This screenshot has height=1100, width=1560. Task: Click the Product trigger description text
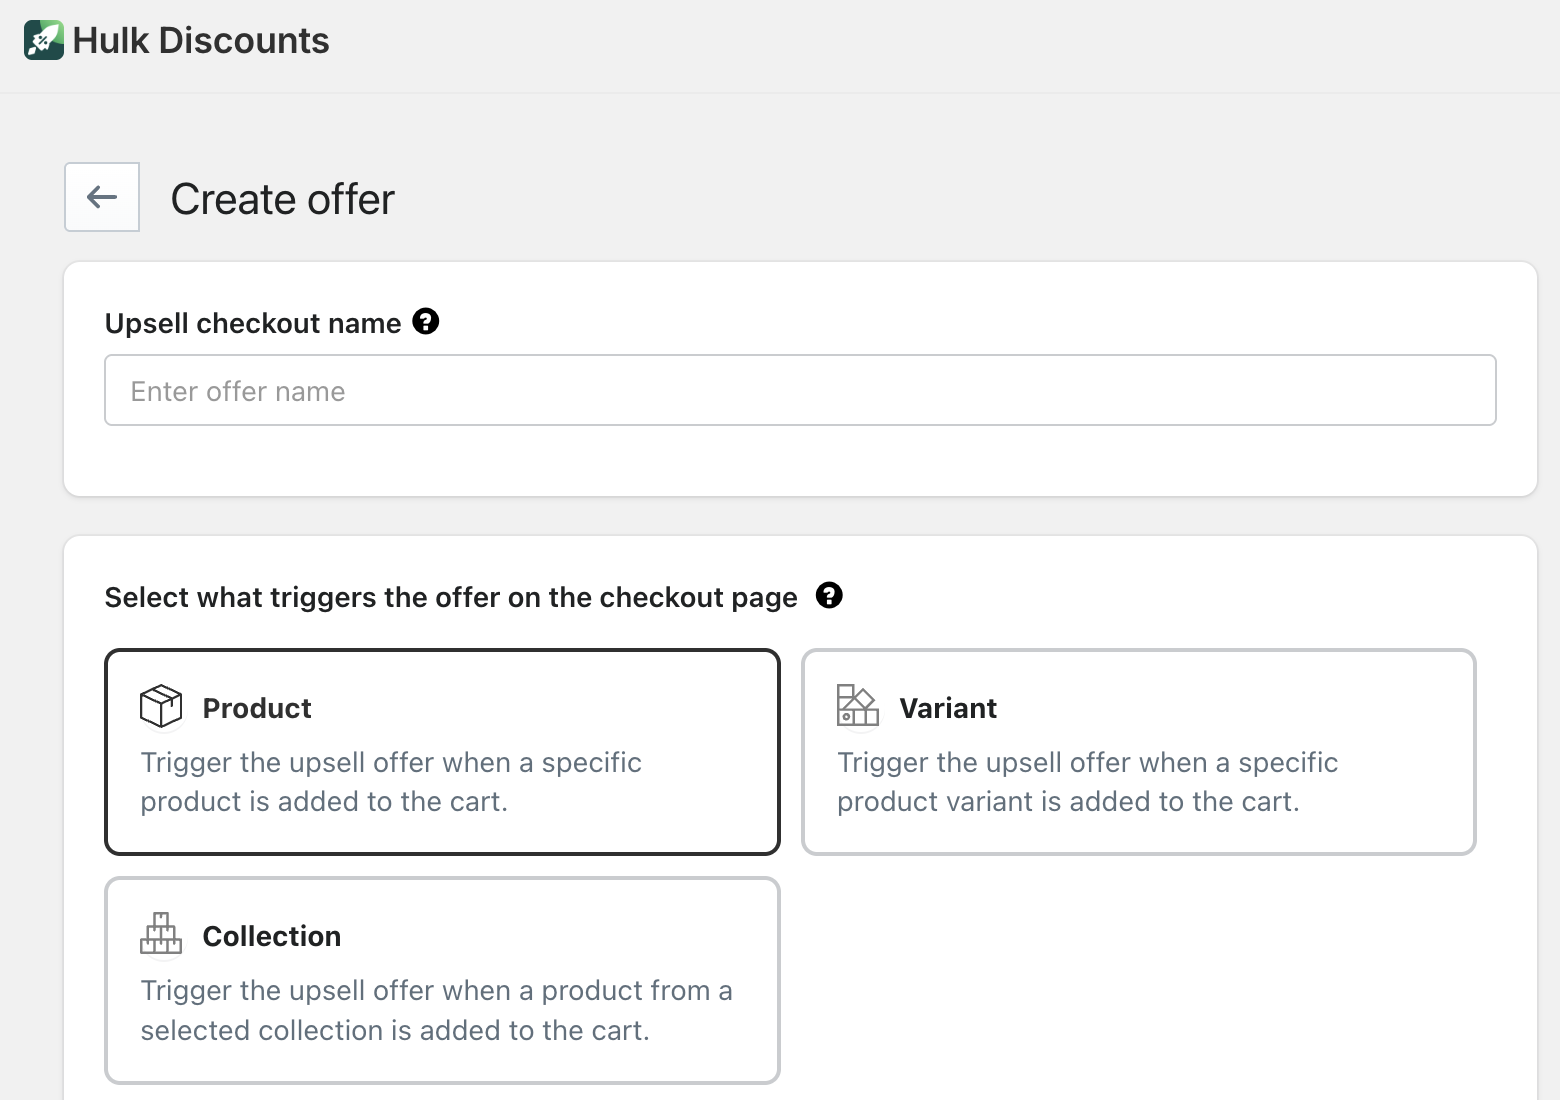pyautogui.click(x=390, y=782)
